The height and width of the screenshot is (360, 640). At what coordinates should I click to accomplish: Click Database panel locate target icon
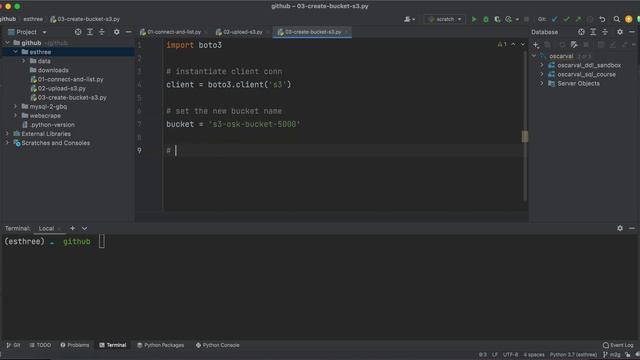[581, 32]
